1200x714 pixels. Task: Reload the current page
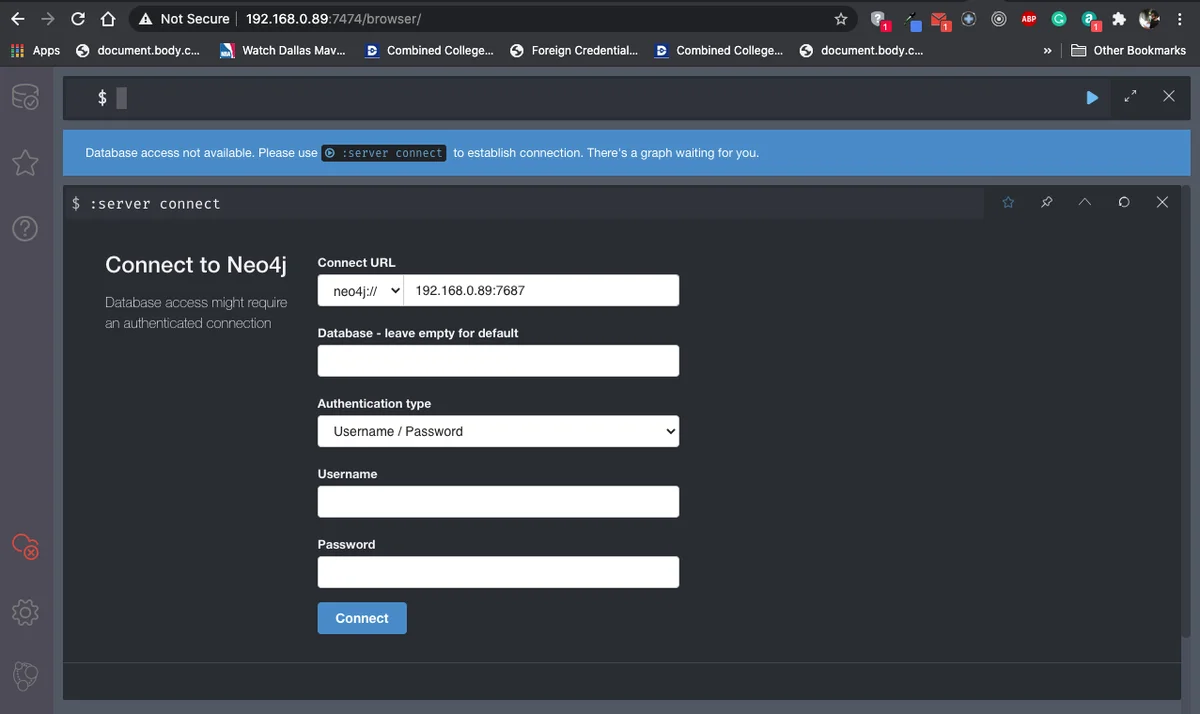(78, 19)
